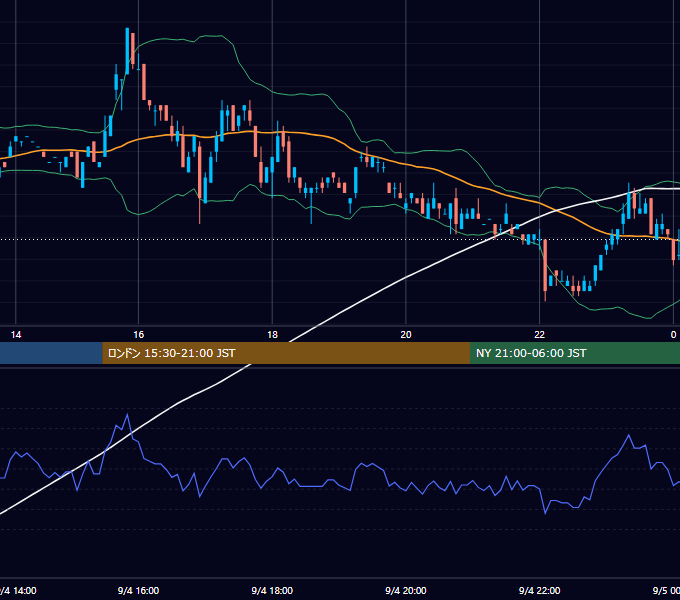Click the hour label 16 on time axis

(x=138, y=335)
